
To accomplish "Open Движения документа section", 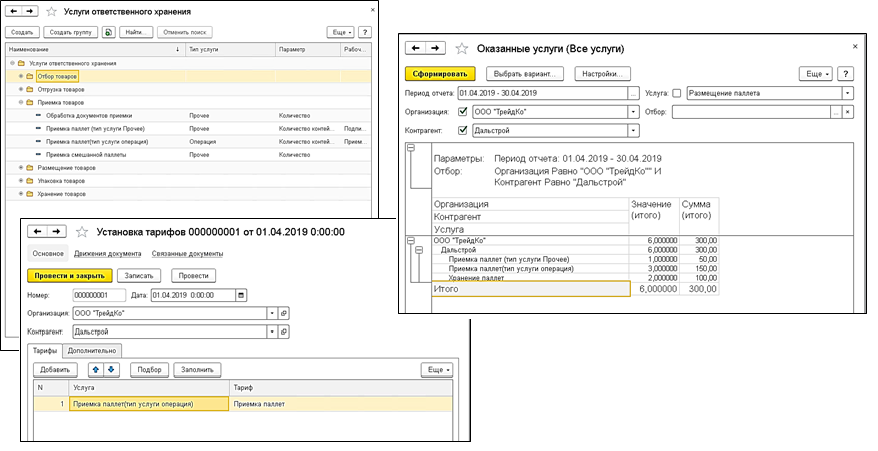I will coord(108,254).
